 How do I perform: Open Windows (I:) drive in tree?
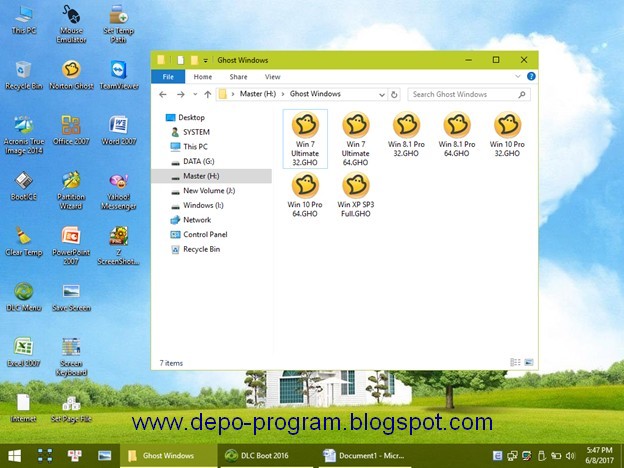point(197,205)
